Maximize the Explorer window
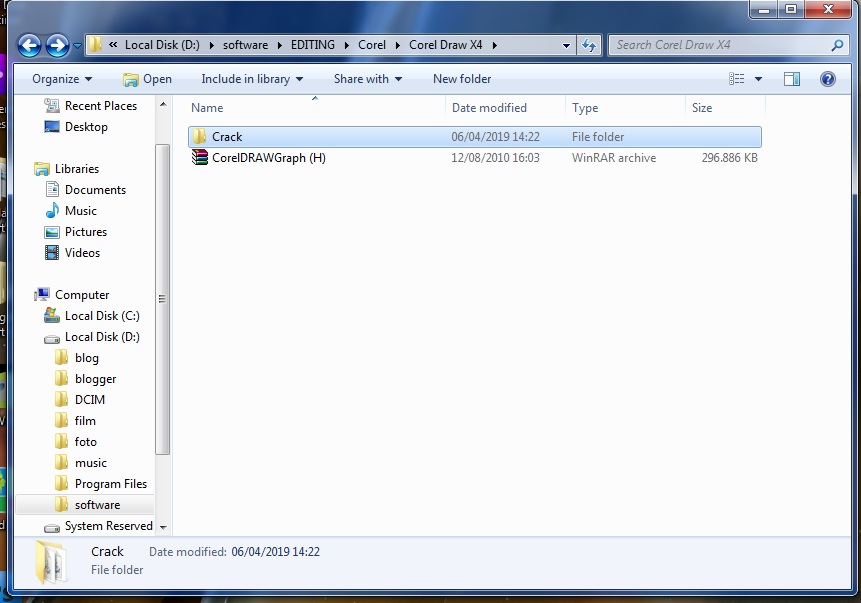Screen dimensions: 861x603 pos(791,9)
